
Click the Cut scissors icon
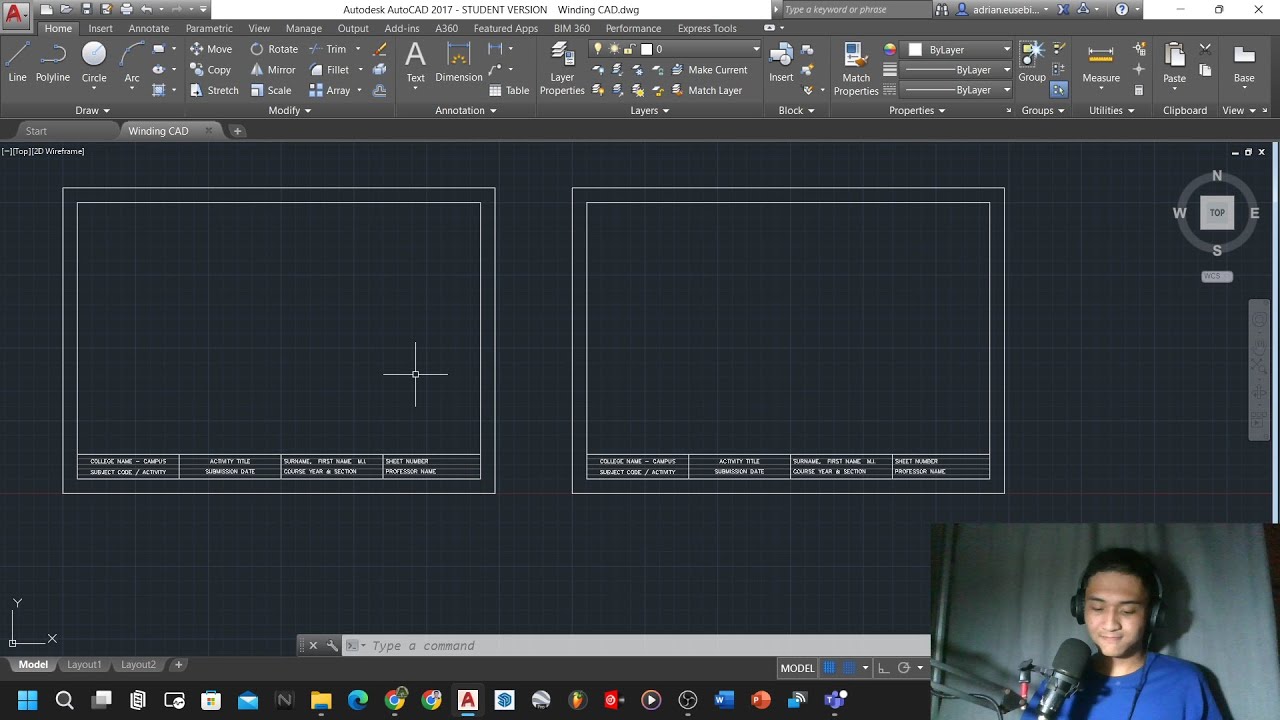tap(1205, 49)
